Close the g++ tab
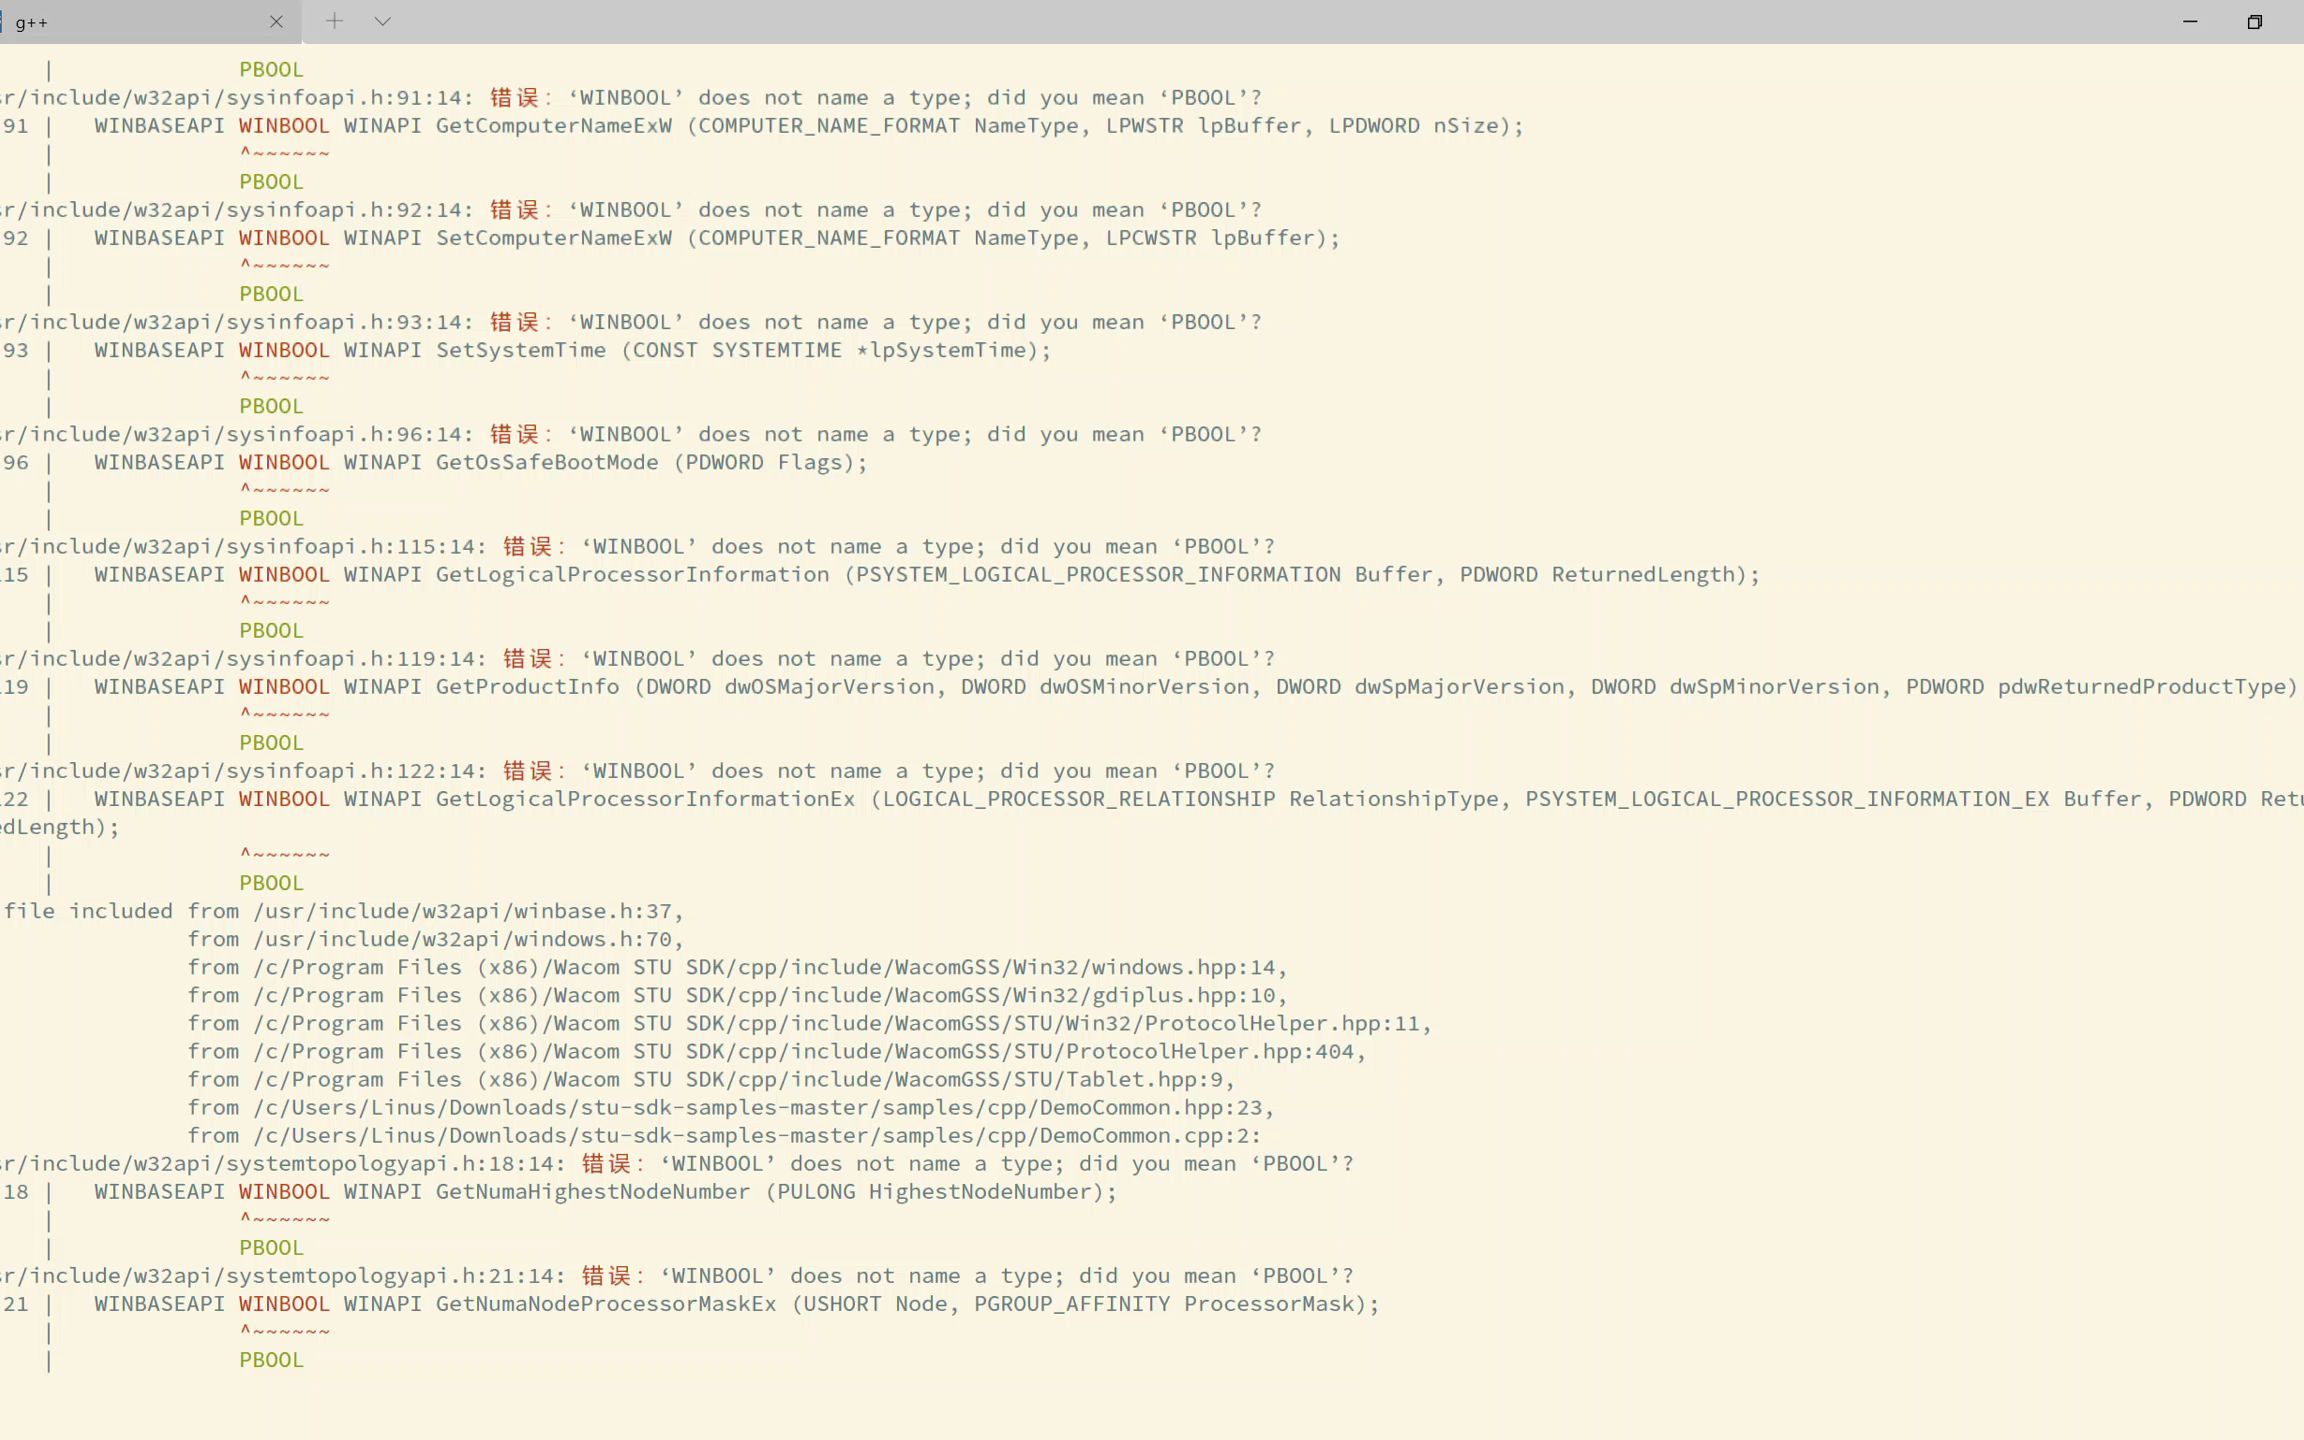Screen dimensions: 2304x1440 point(277,21)
